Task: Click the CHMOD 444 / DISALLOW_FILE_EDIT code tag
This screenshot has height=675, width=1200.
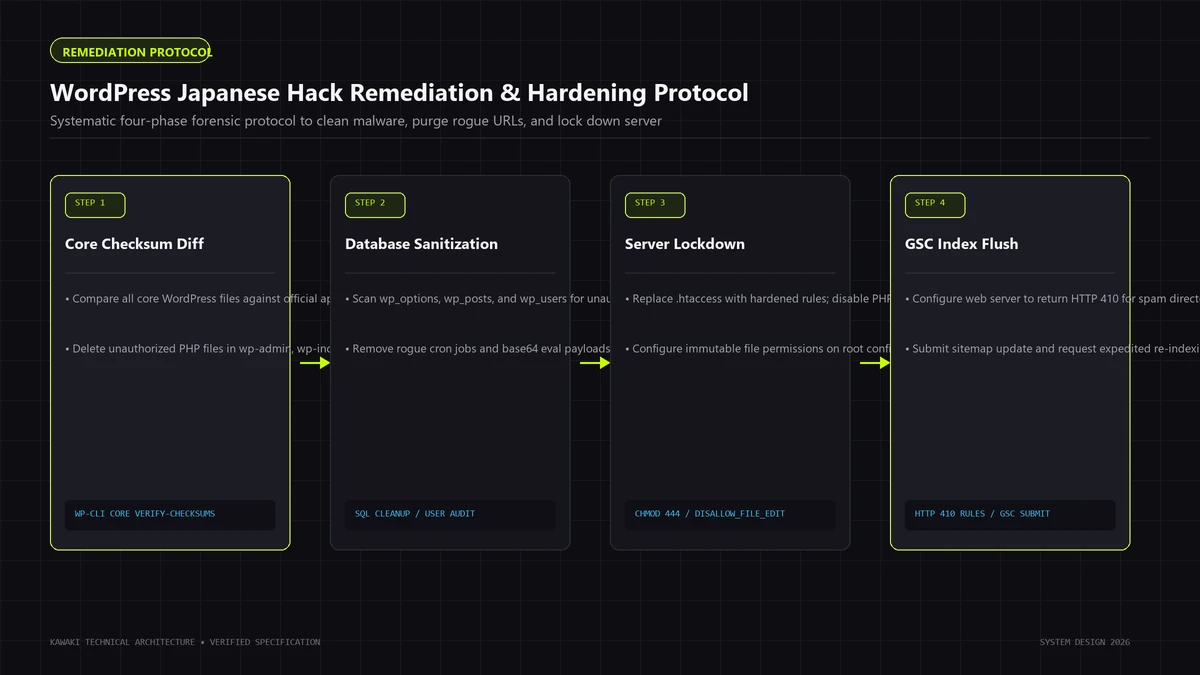Action: (730, 514)
